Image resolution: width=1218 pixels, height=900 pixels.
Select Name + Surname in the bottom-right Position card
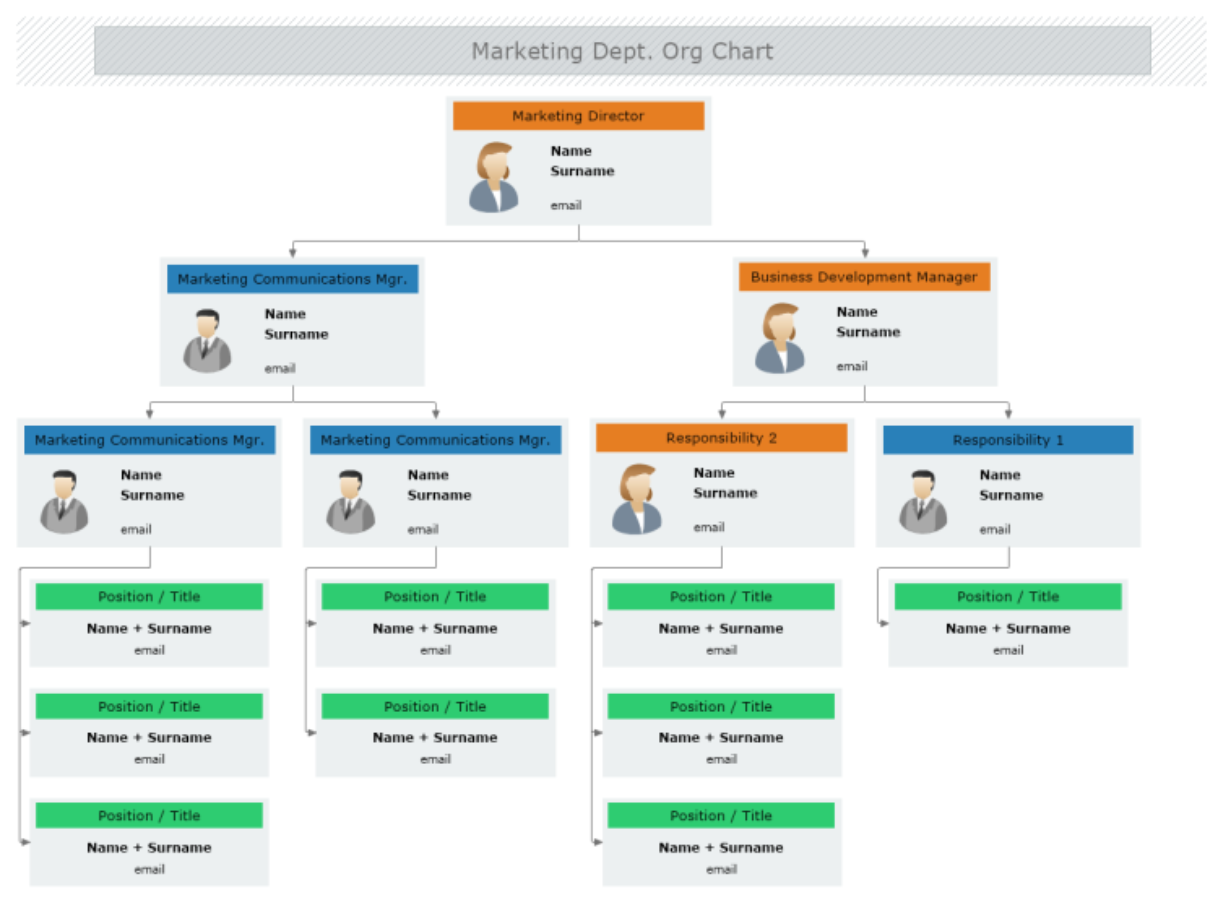[1007, 628]
